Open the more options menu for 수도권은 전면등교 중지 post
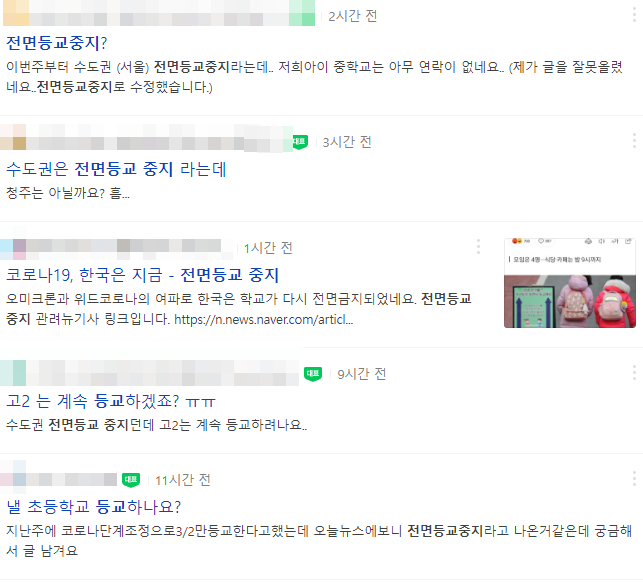643x584 pixels. pyautogui.click(x=634, y=141)
